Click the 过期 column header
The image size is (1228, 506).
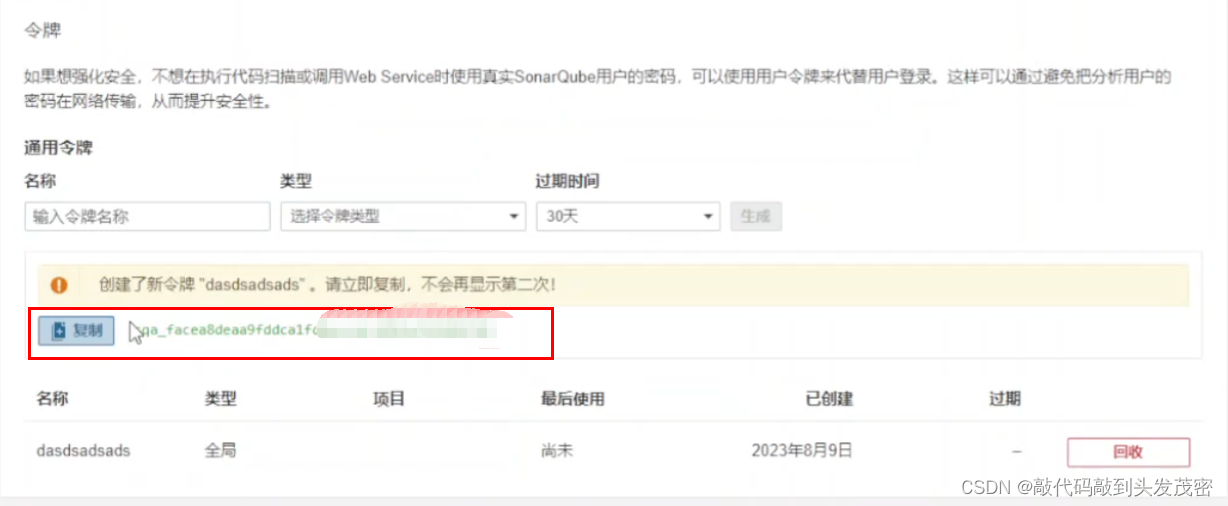coord(1004,399)
